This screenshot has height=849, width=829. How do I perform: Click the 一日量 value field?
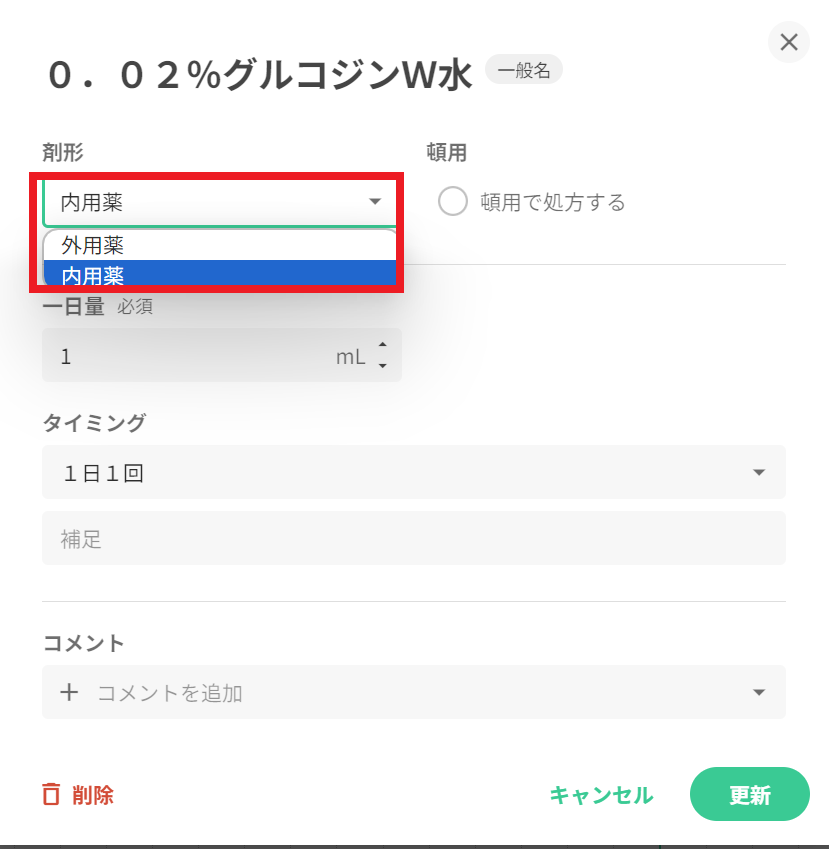pos(190,356)
